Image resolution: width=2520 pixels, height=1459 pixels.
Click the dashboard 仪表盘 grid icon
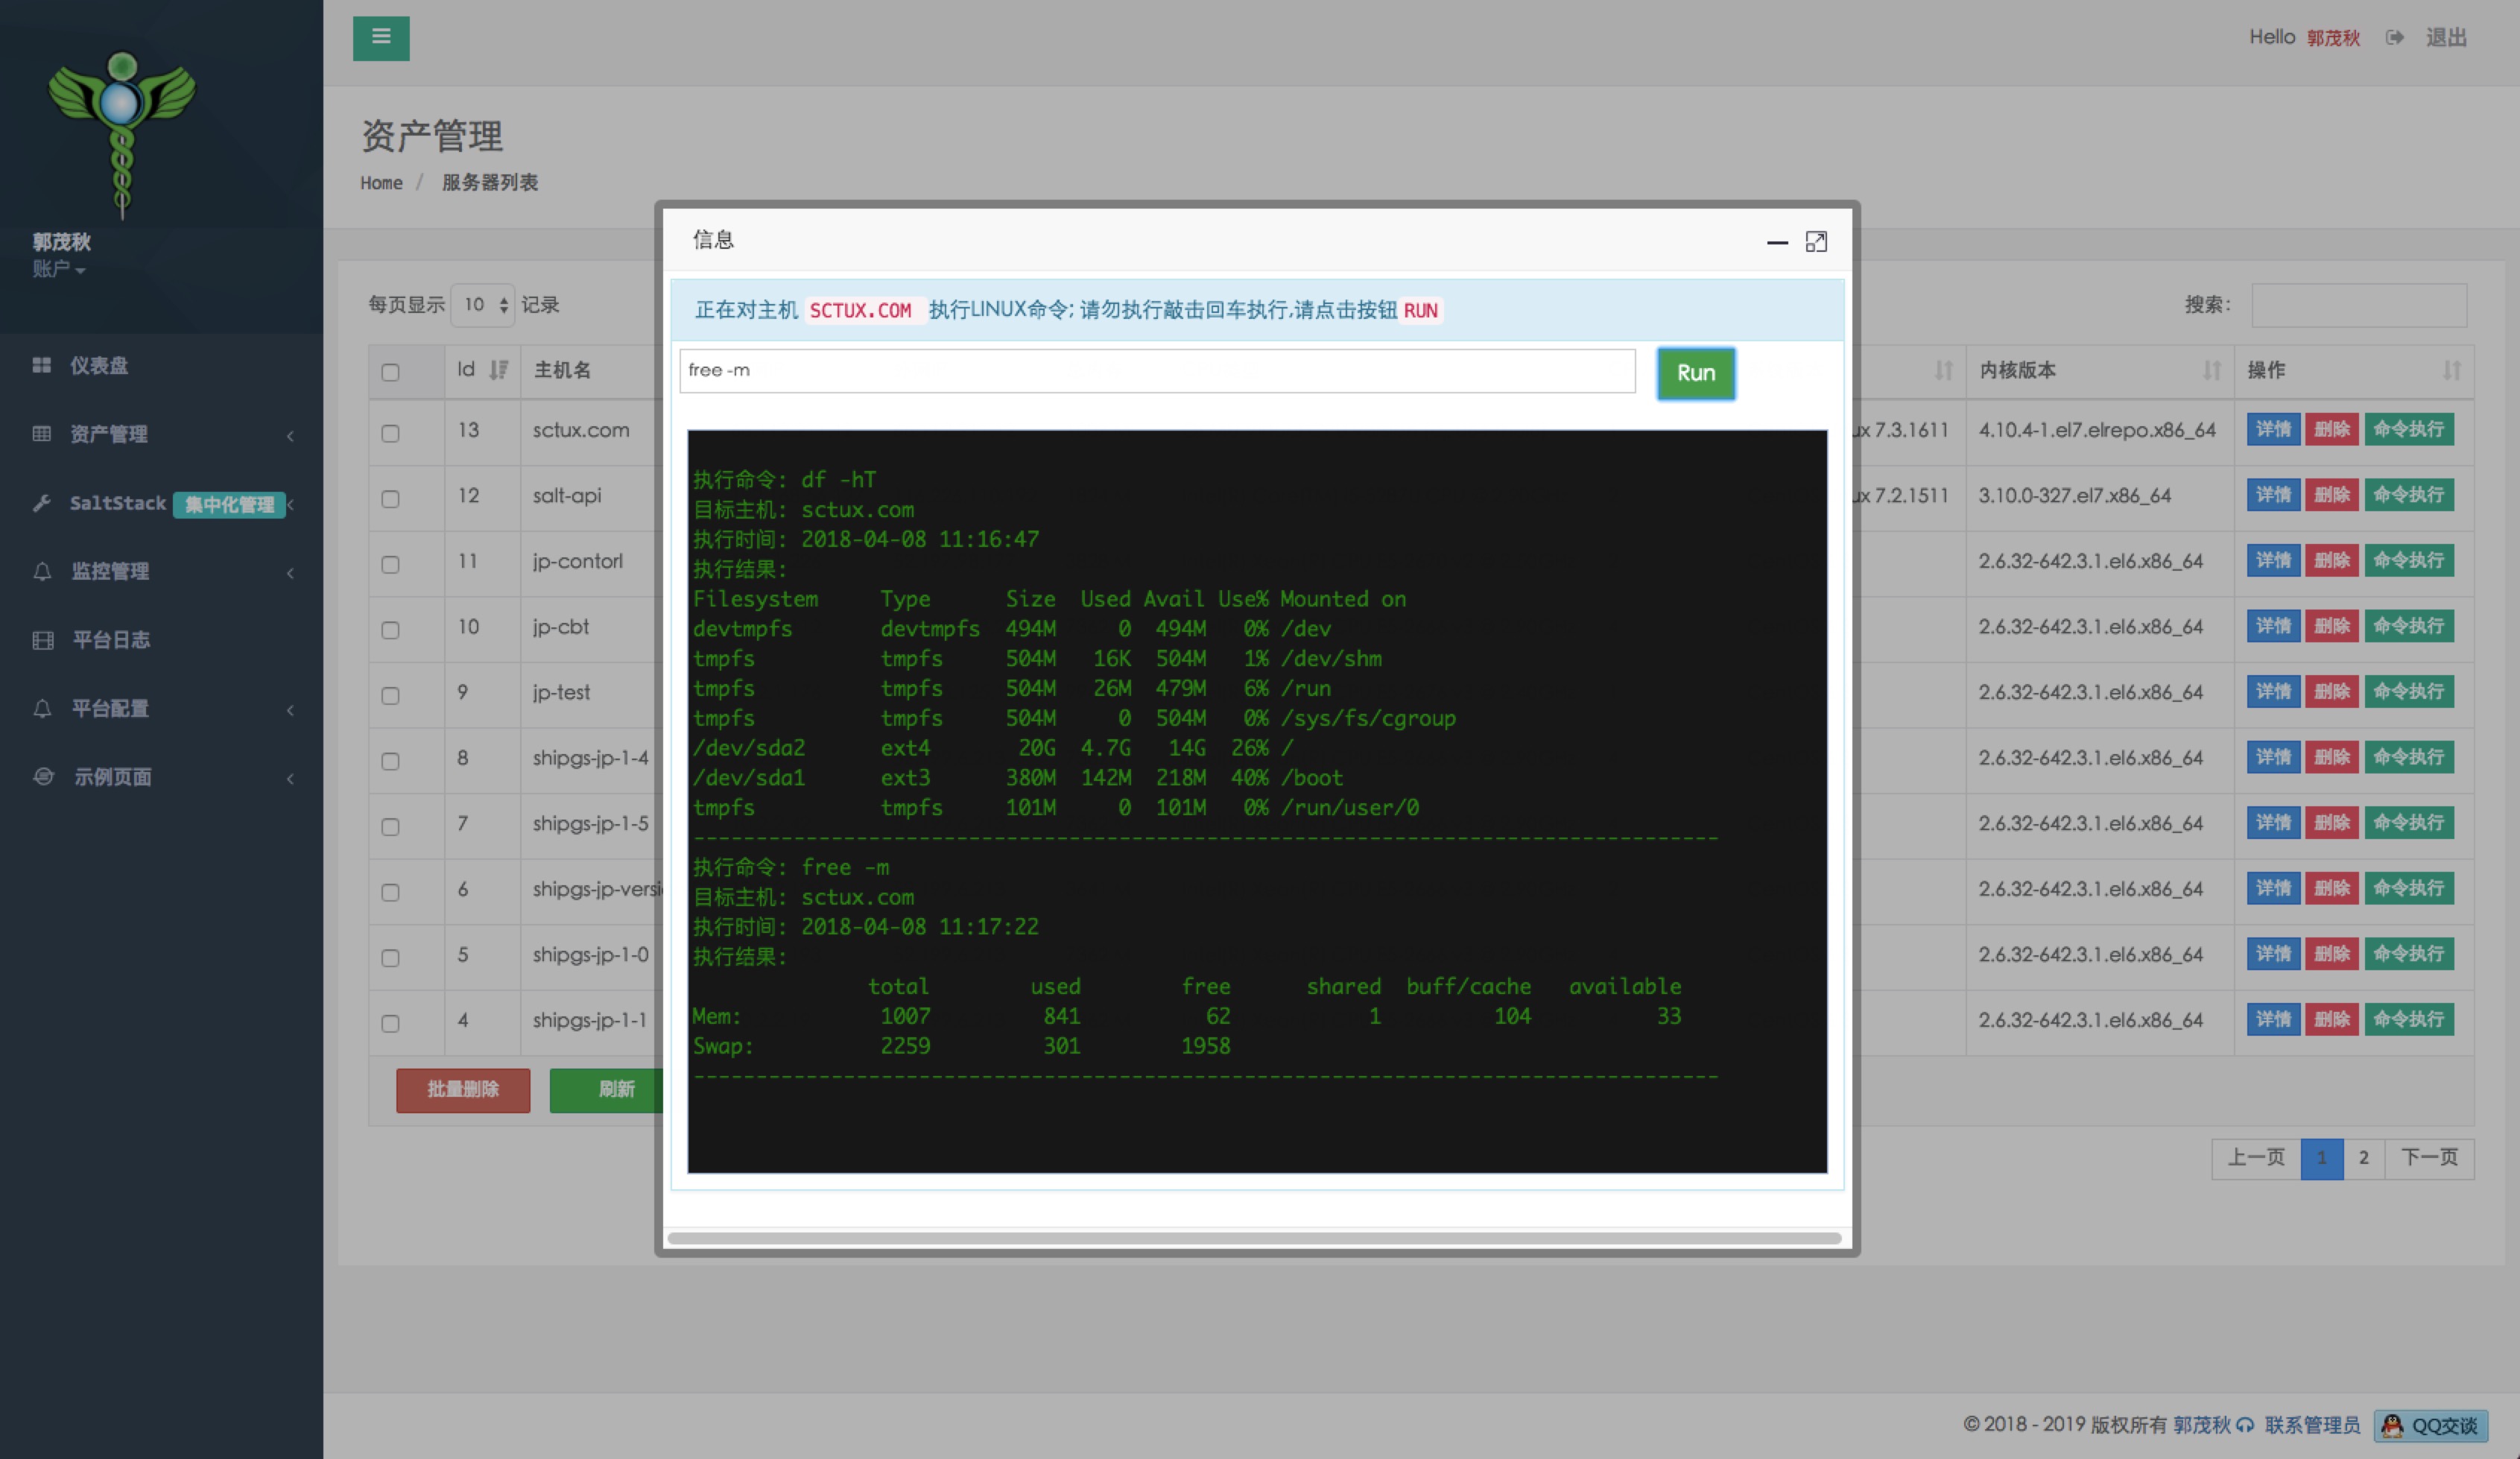click(x=41, y=365)
